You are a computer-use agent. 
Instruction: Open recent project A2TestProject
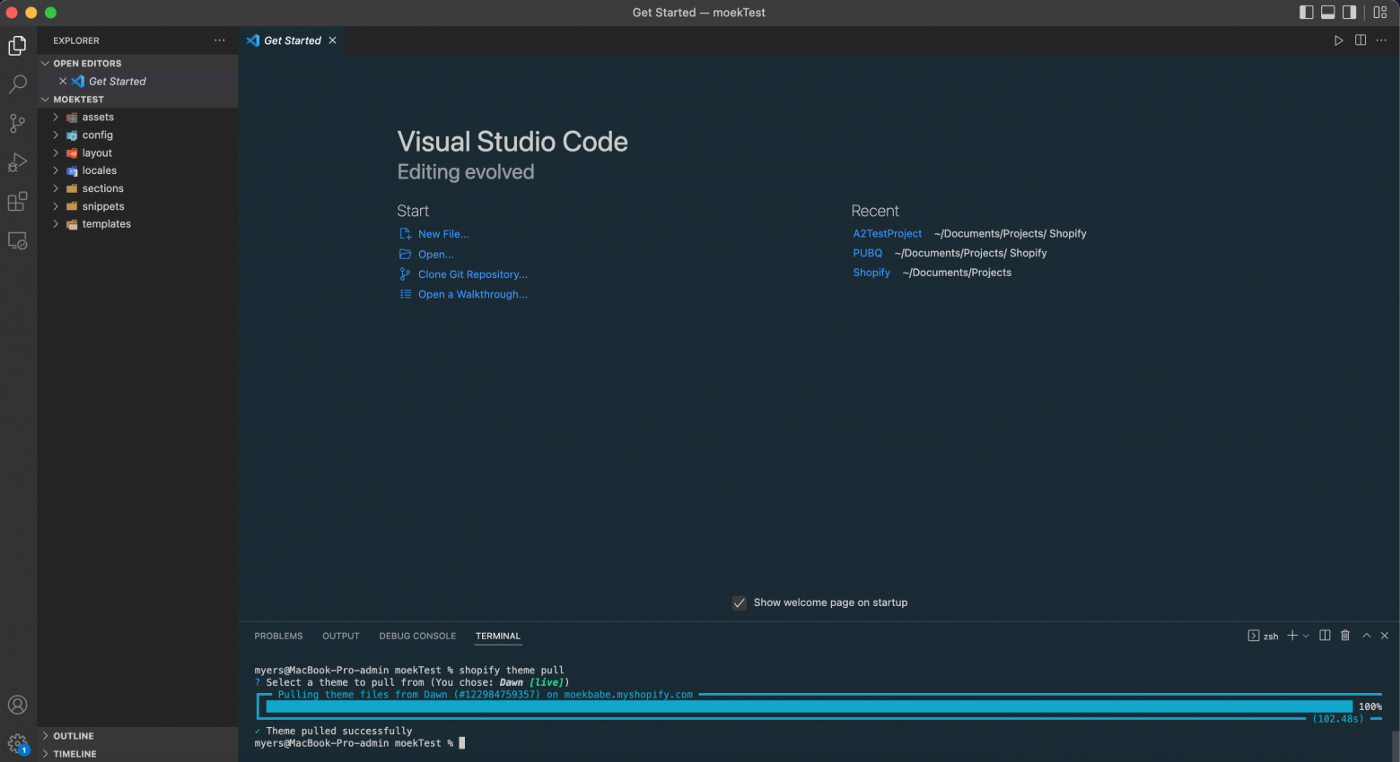[x=887, y=234]
